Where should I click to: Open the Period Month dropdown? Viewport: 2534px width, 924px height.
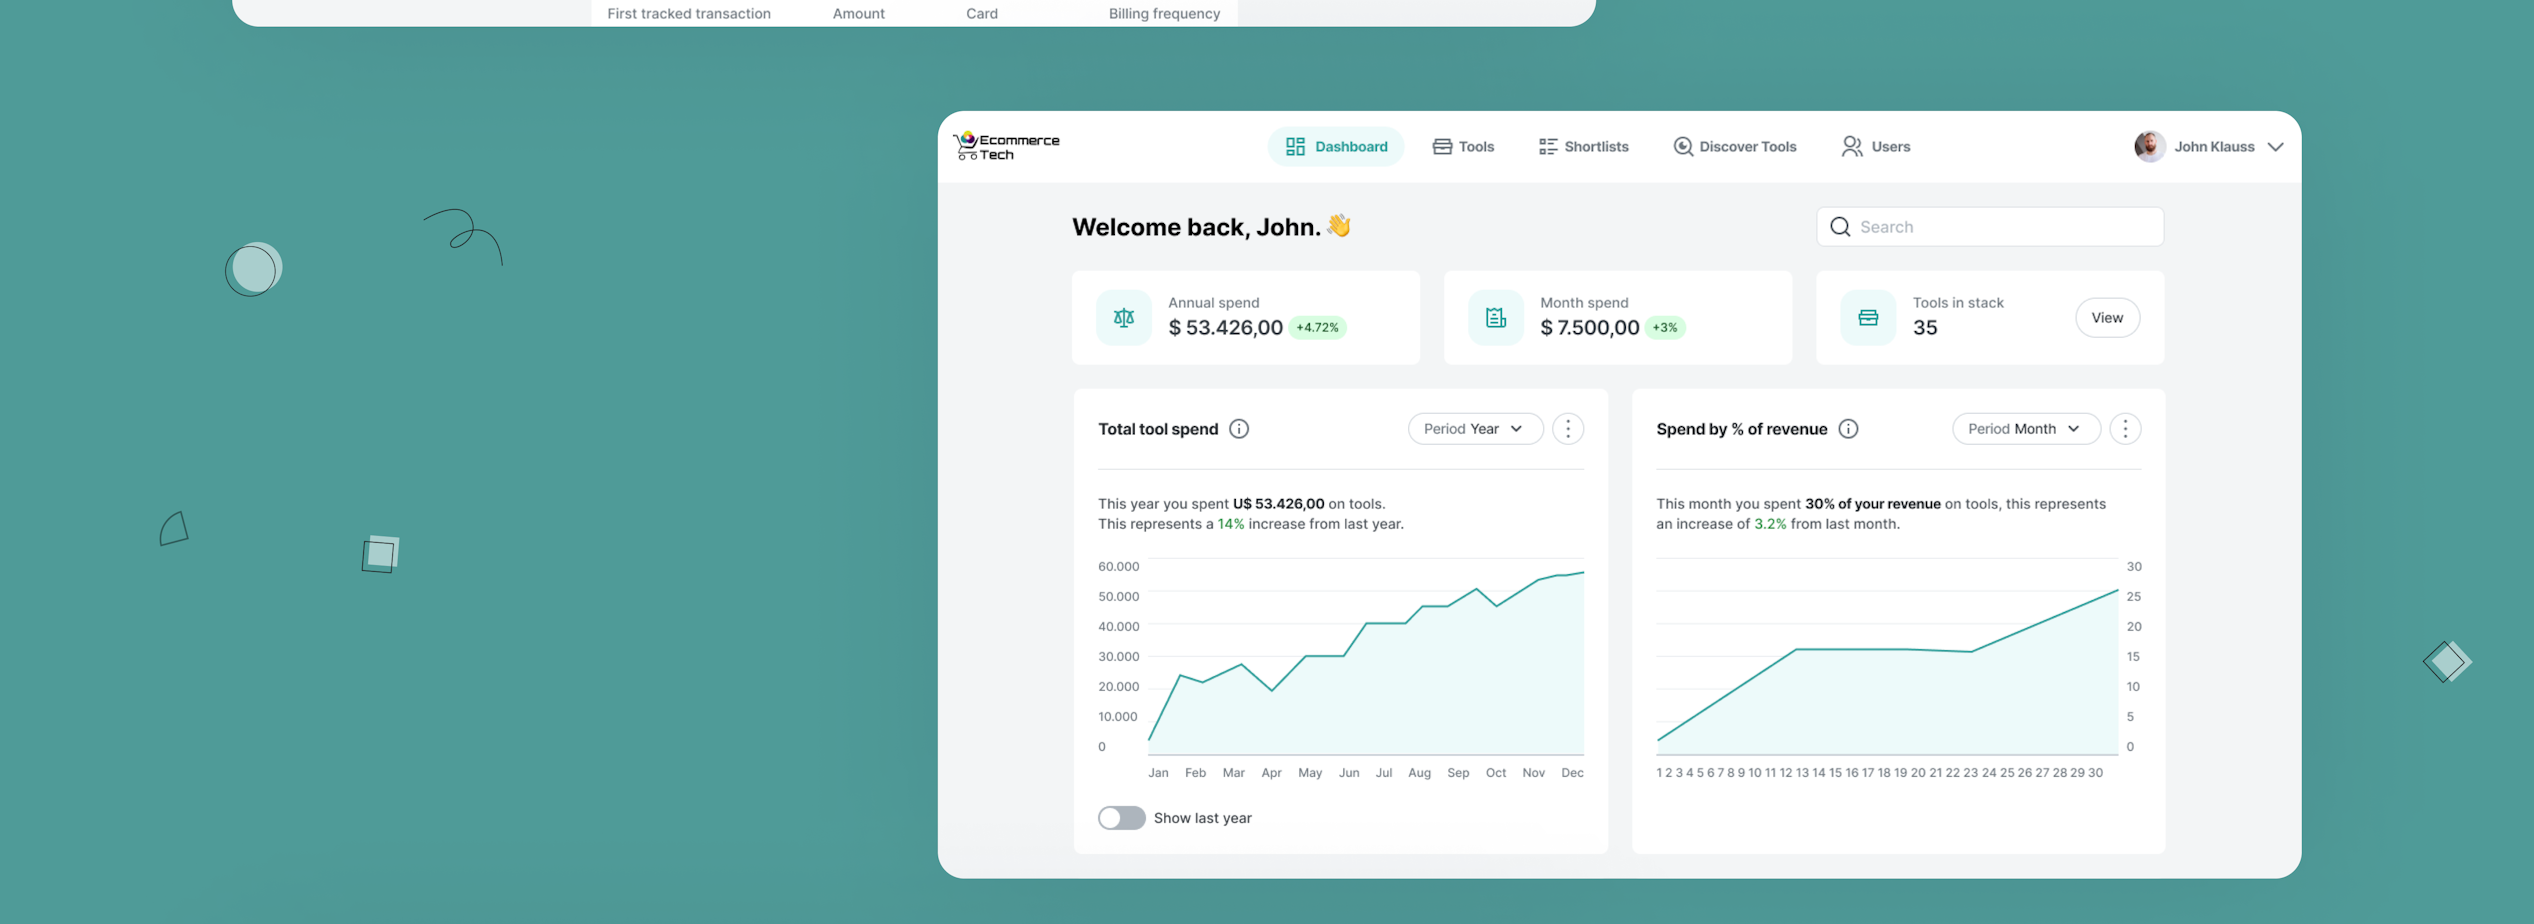(x=2025, y=429)
